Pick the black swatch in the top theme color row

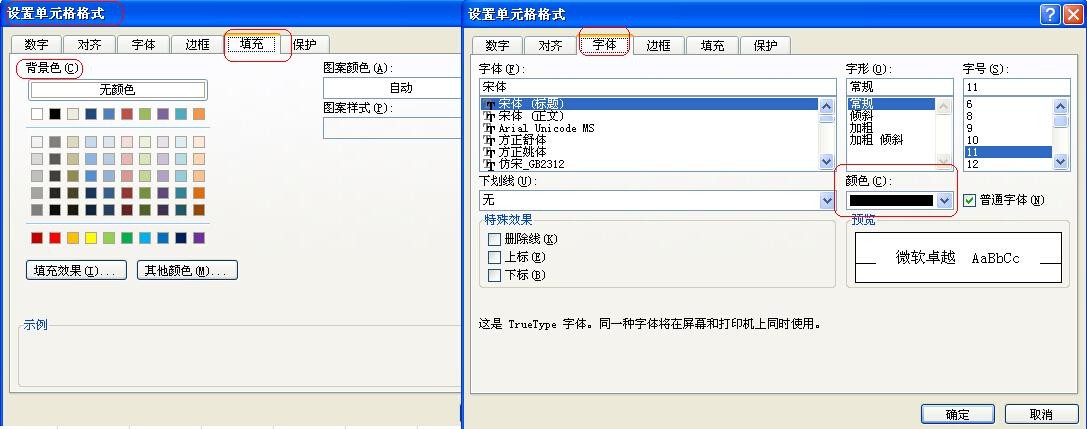(55, 114)
